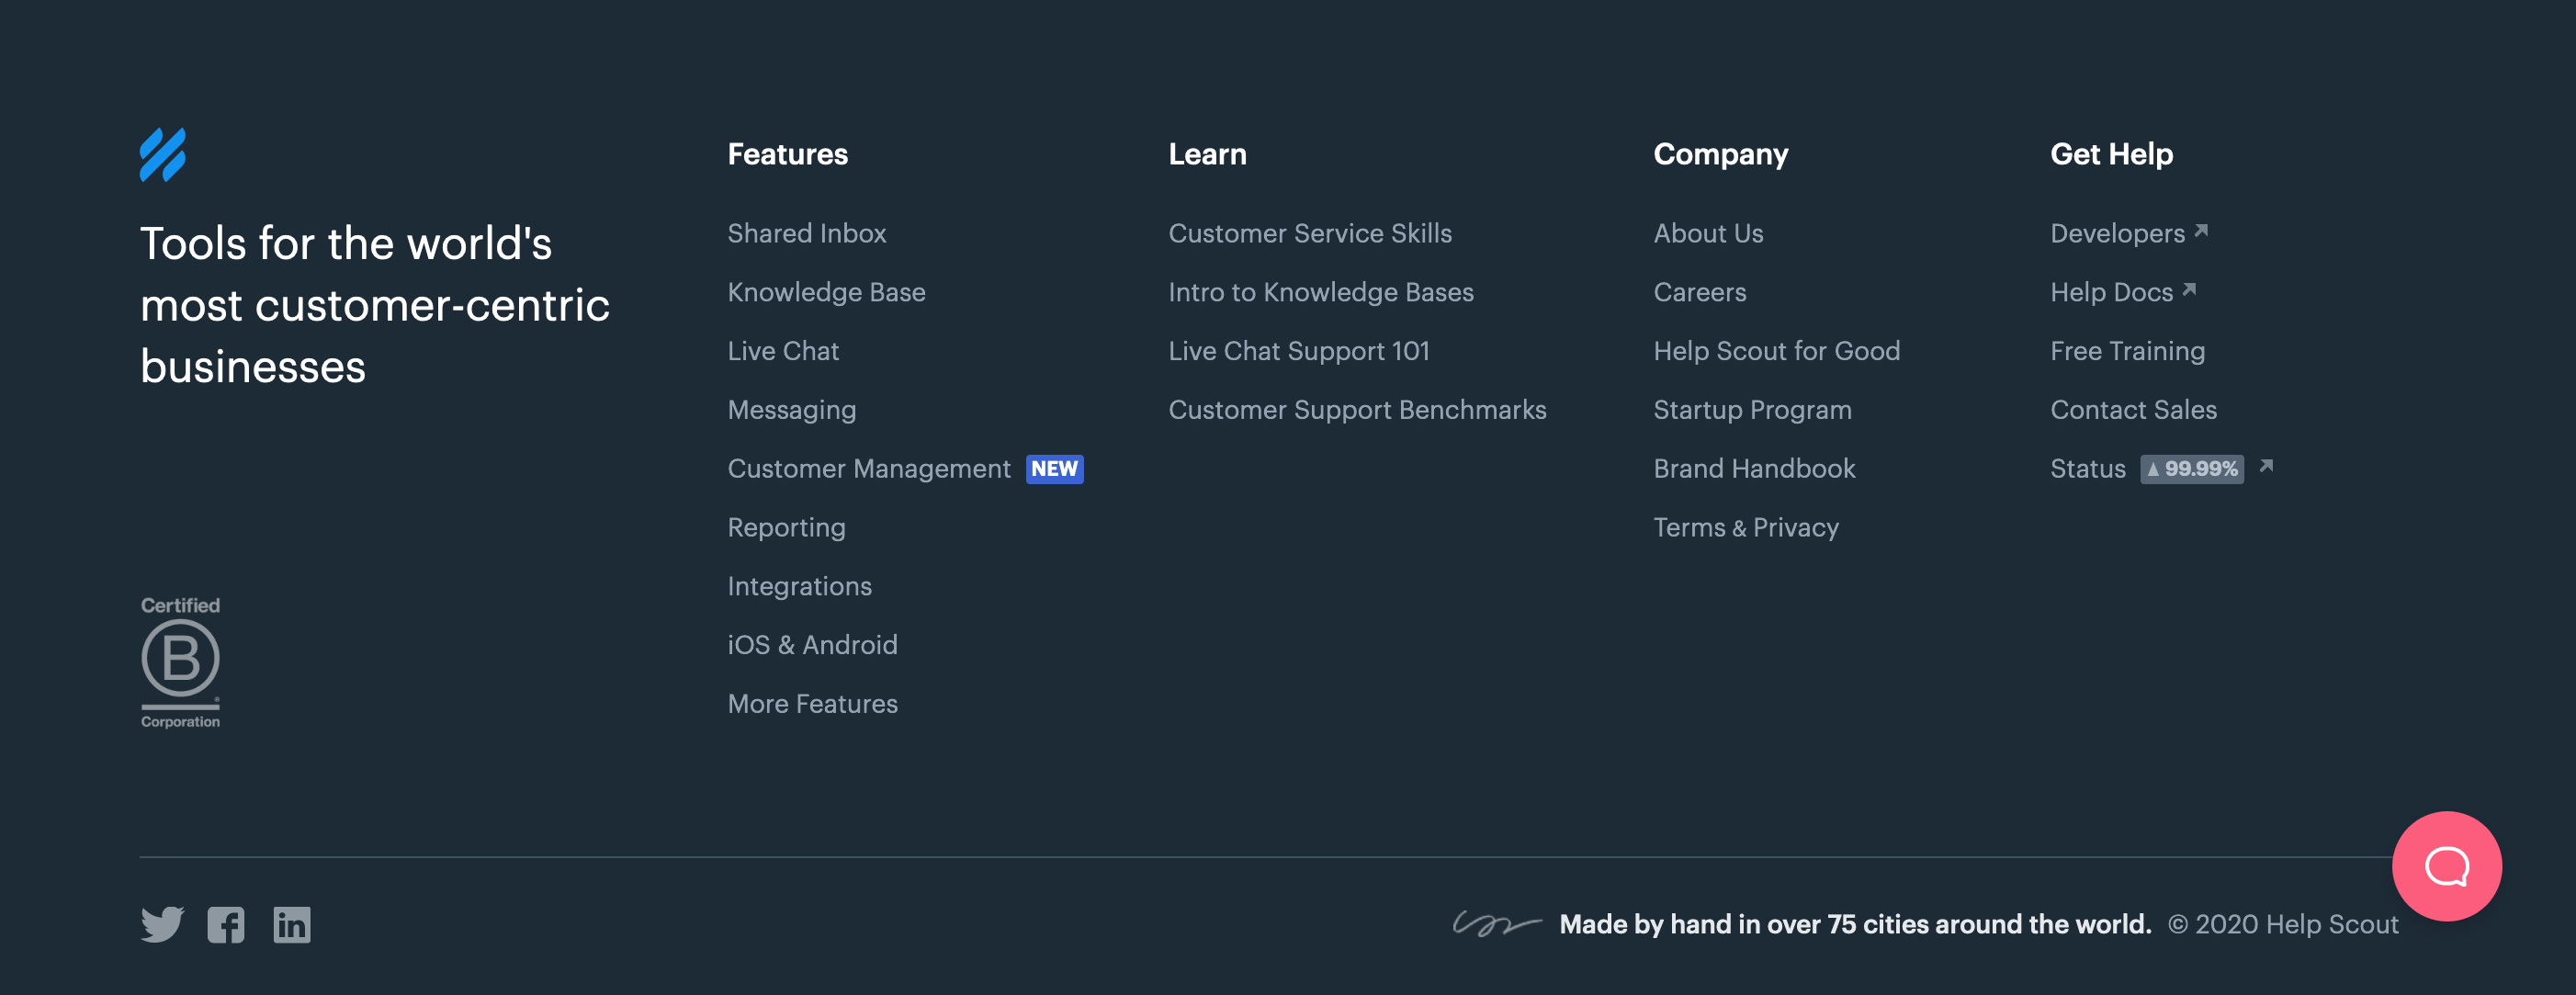The width and height of the screenshot is (2576, 995).
Task: Go to Careers page
Action: pos(1700,292)
